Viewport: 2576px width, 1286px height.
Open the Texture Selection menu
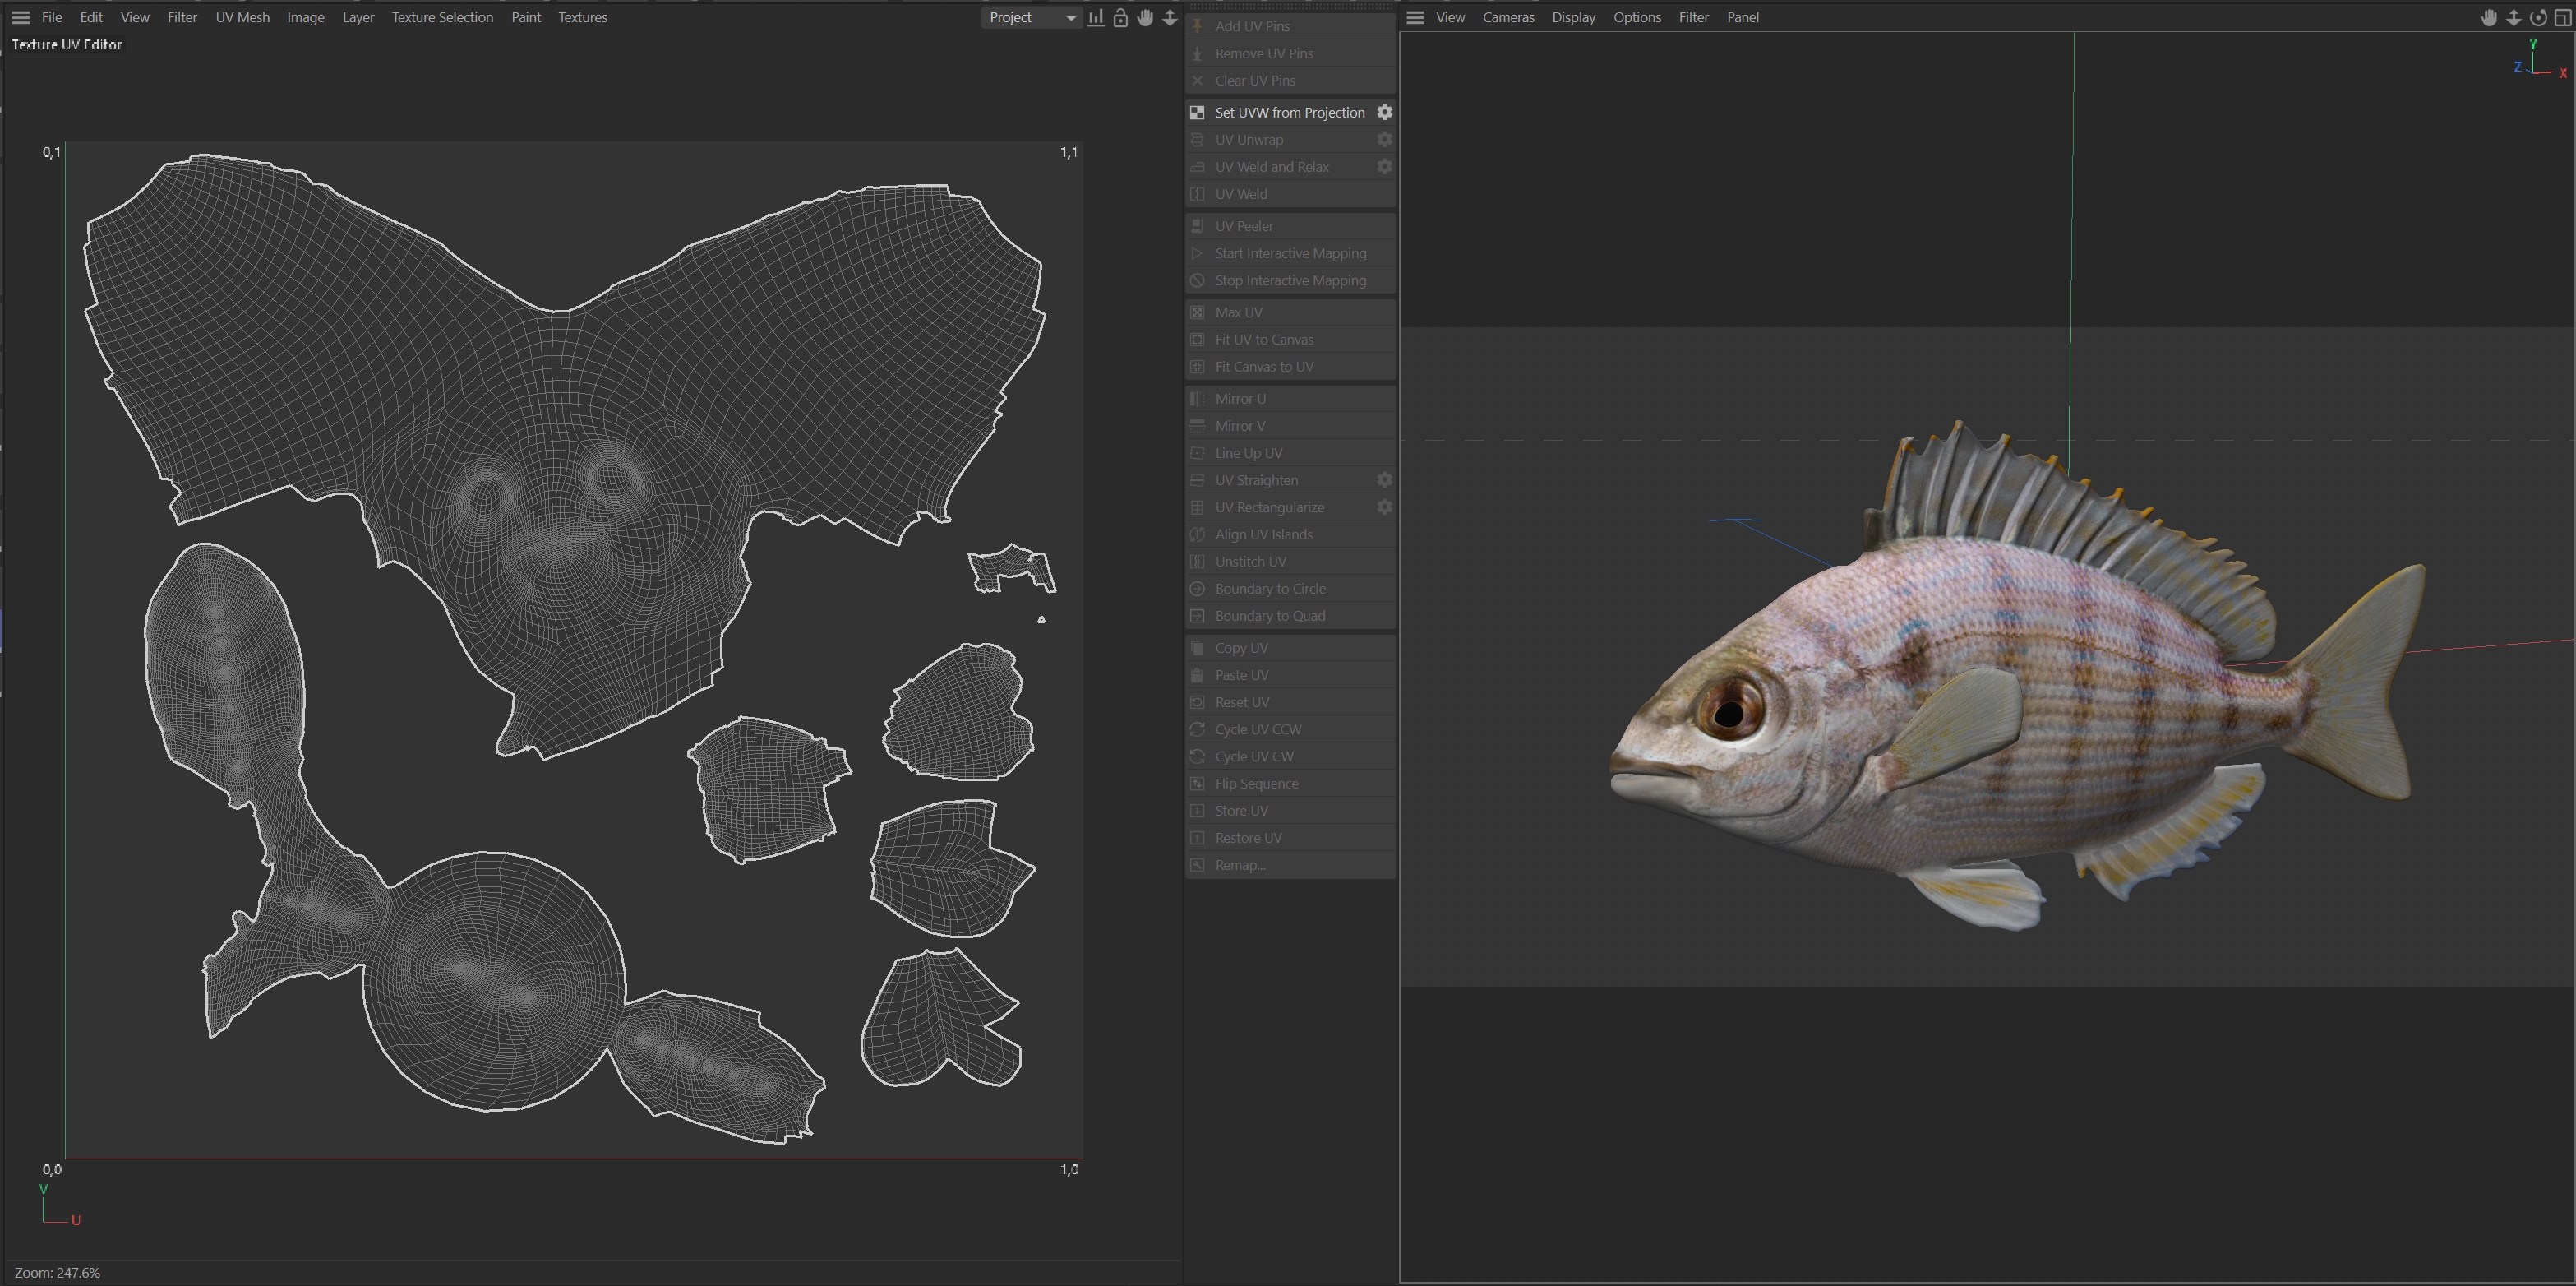point(442,17)
